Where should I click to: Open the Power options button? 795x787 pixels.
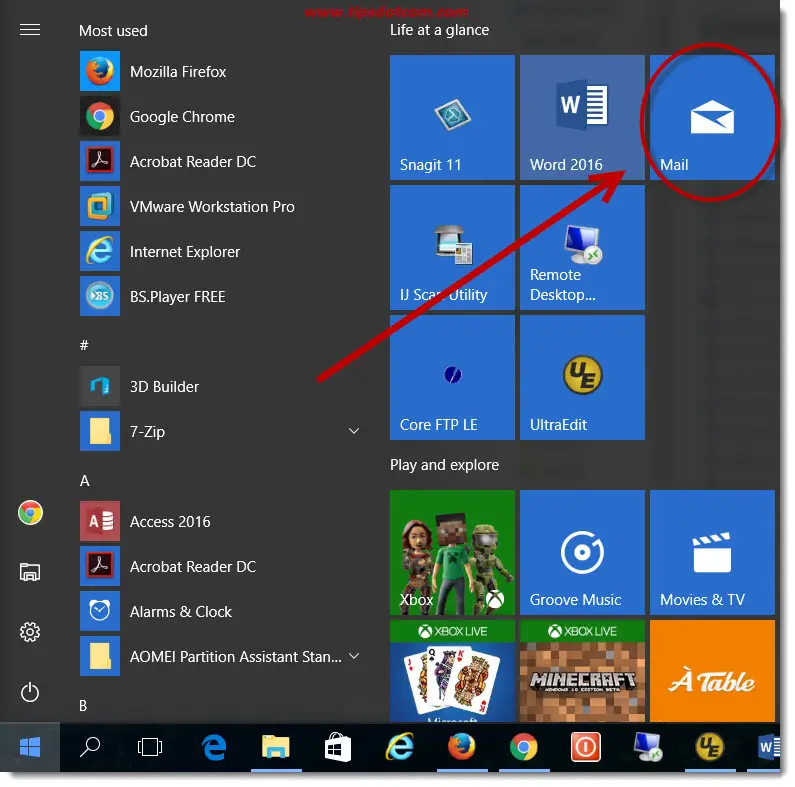(x=30, y=692)
